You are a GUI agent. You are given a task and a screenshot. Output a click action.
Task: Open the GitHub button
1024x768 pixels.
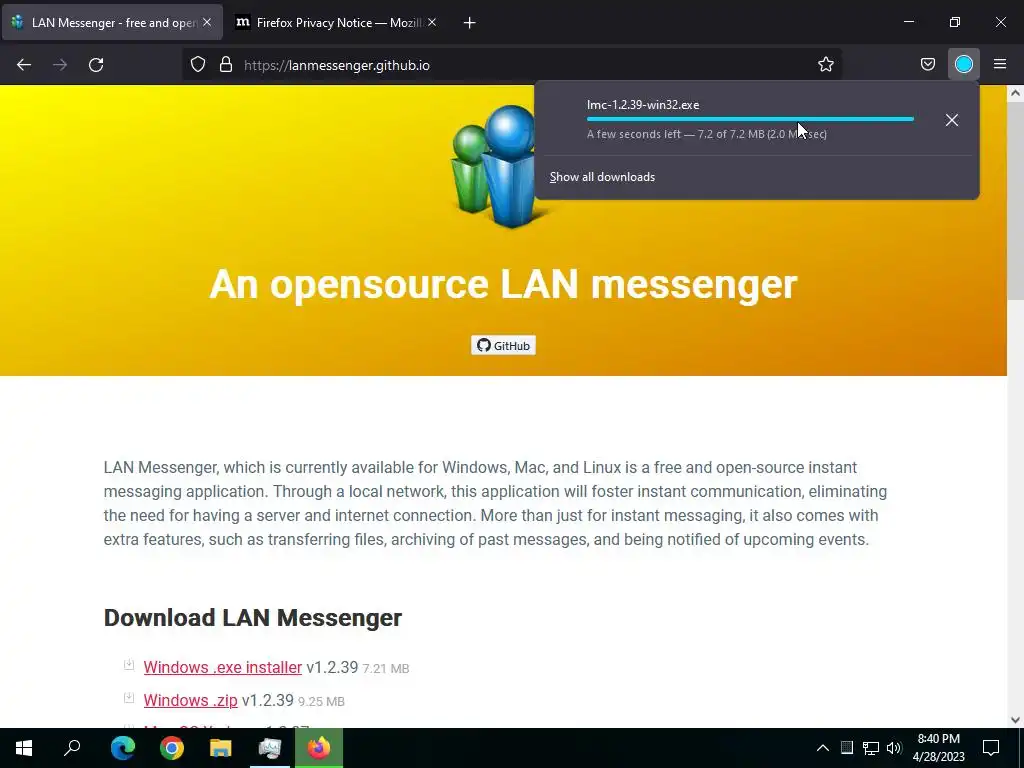[504, 345]
